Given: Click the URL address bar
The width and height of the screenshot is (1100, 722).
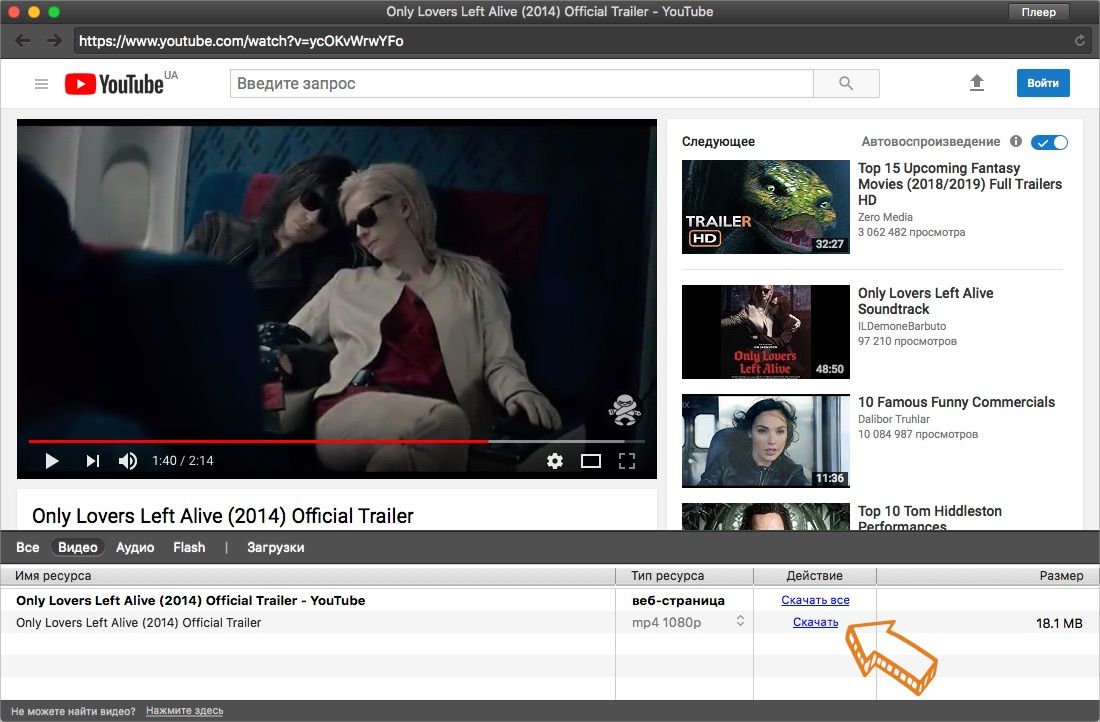Looking at the screenshot, I should tap(582, 41).
